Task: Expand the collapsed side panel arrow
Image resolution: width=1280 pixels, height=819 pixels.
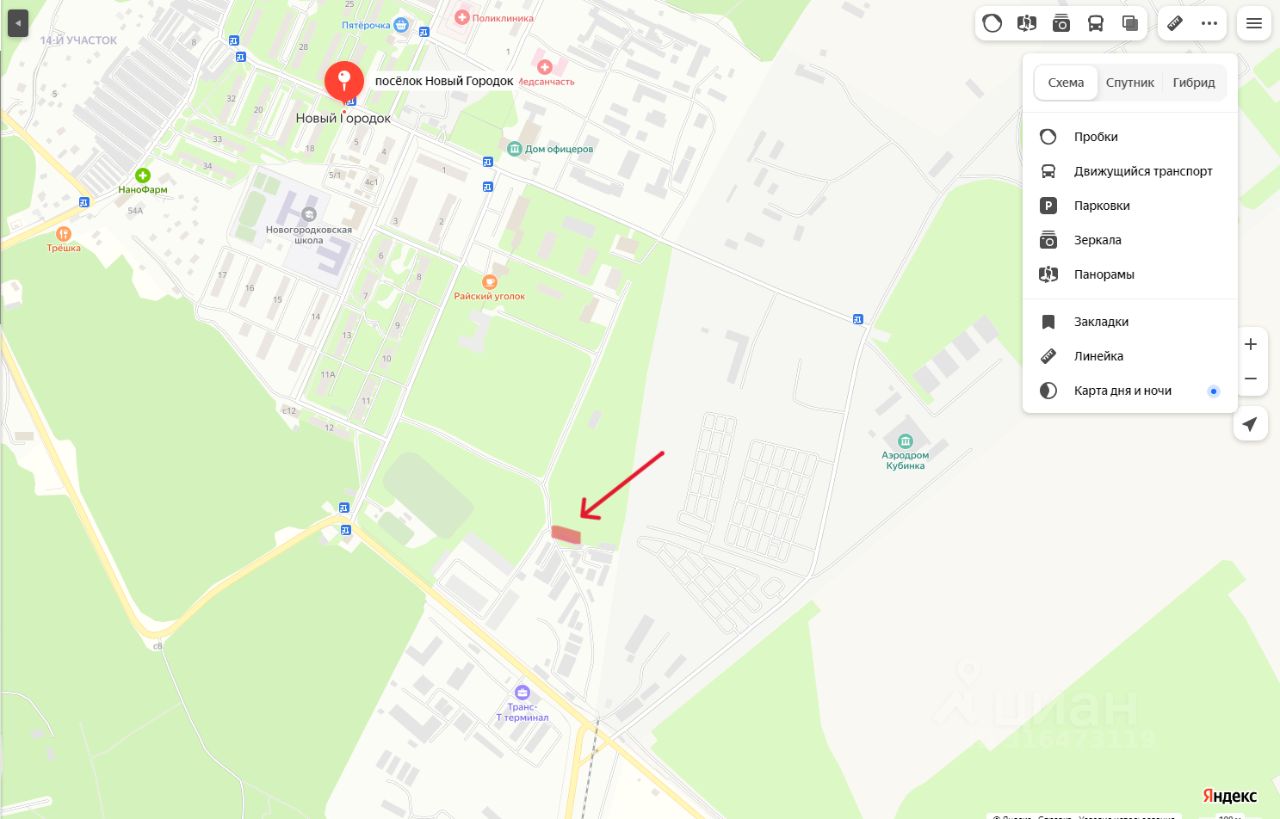Action: coord(18,22)
